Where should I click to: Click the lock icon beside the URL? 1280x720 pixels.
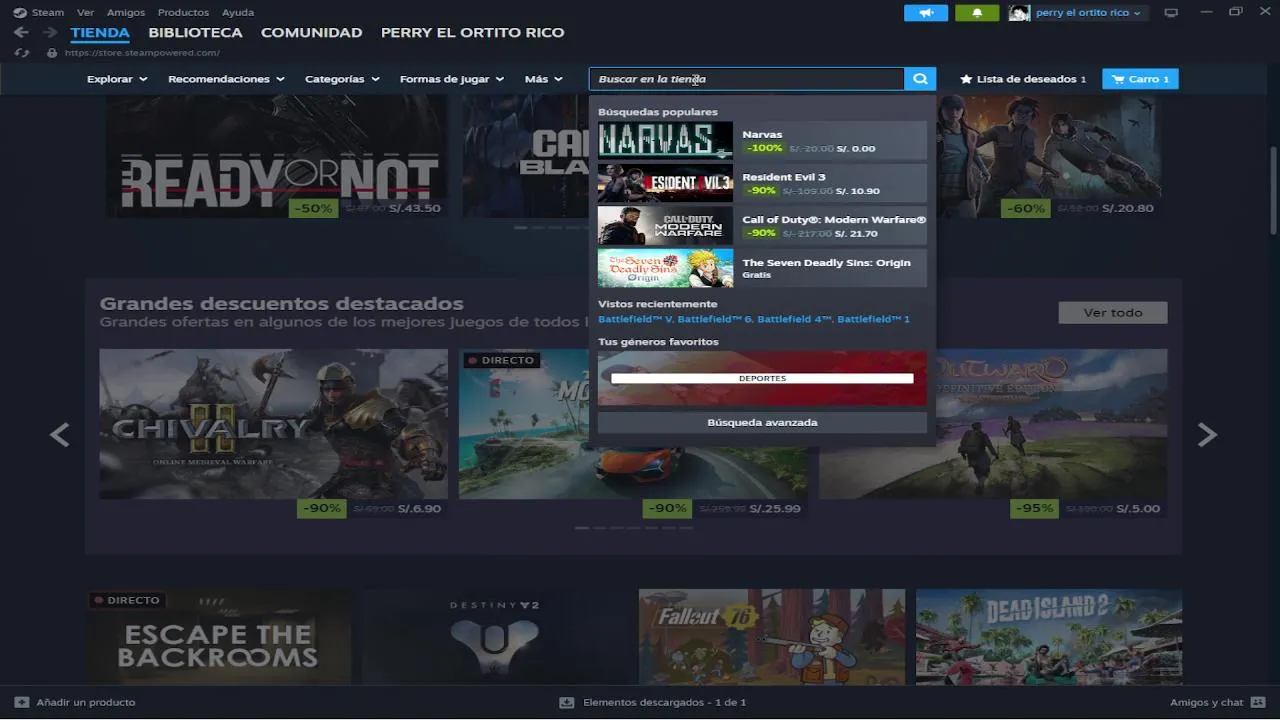pyautogui.click(x=52, y=53)
